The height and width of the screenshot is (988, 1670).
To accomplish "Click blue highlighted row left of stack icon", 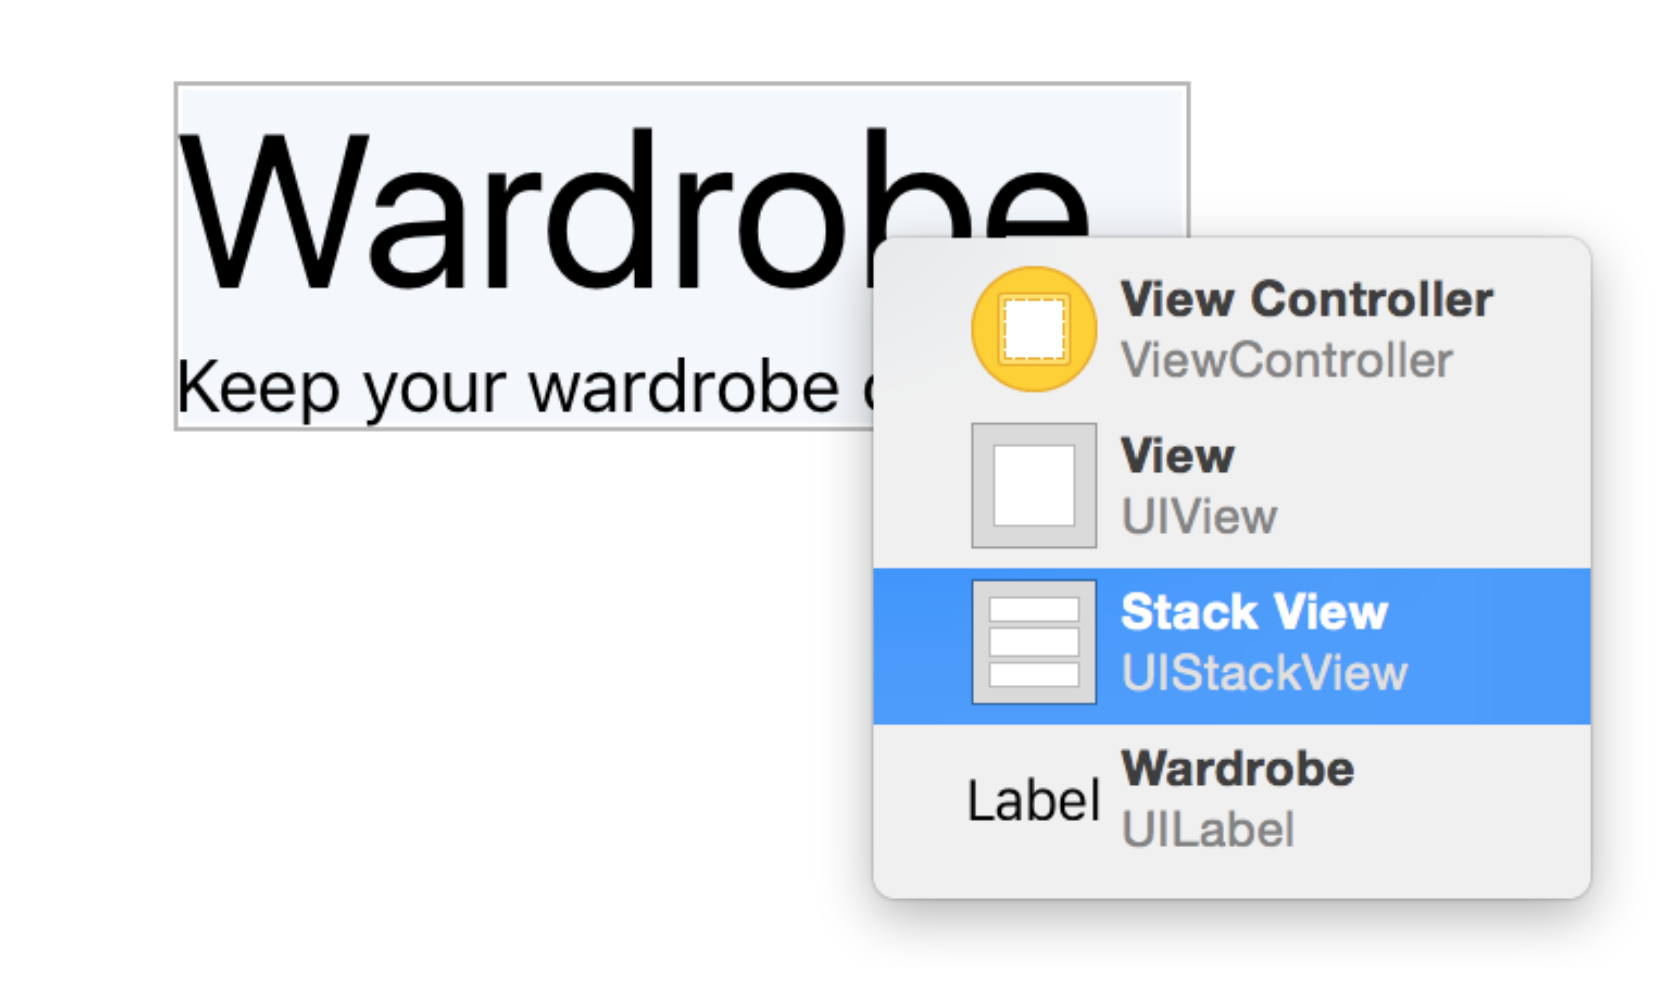I will [920, 646].
